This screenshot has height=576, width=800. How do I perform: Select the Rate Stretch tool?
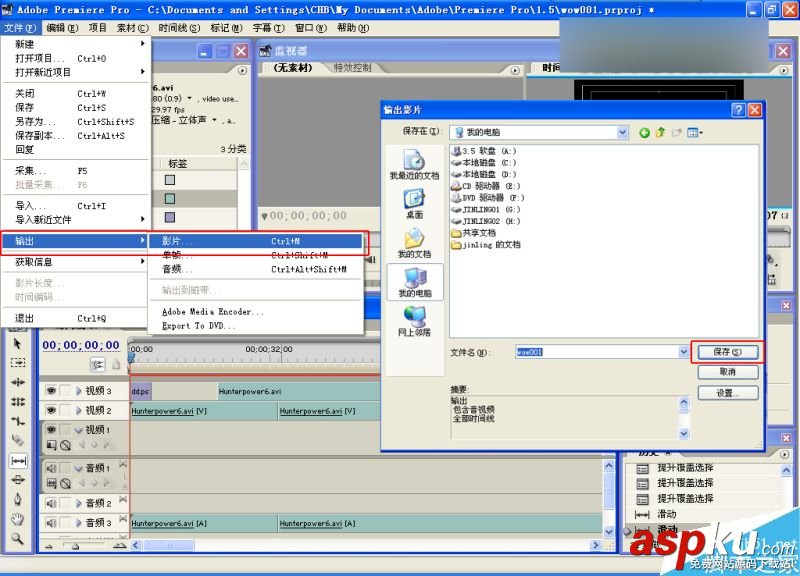[17, 421]
